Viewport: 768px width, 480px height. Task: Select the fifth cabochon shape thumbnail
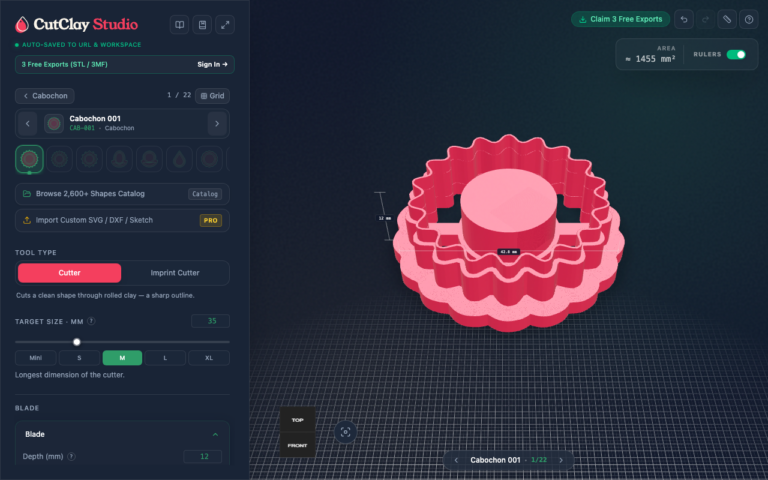point(149,159)
